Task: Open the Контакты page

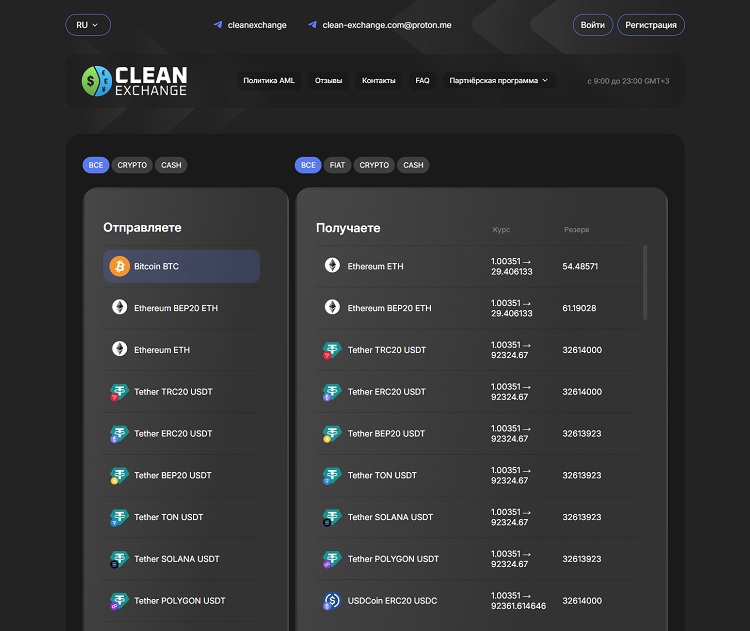Action: 378,80
